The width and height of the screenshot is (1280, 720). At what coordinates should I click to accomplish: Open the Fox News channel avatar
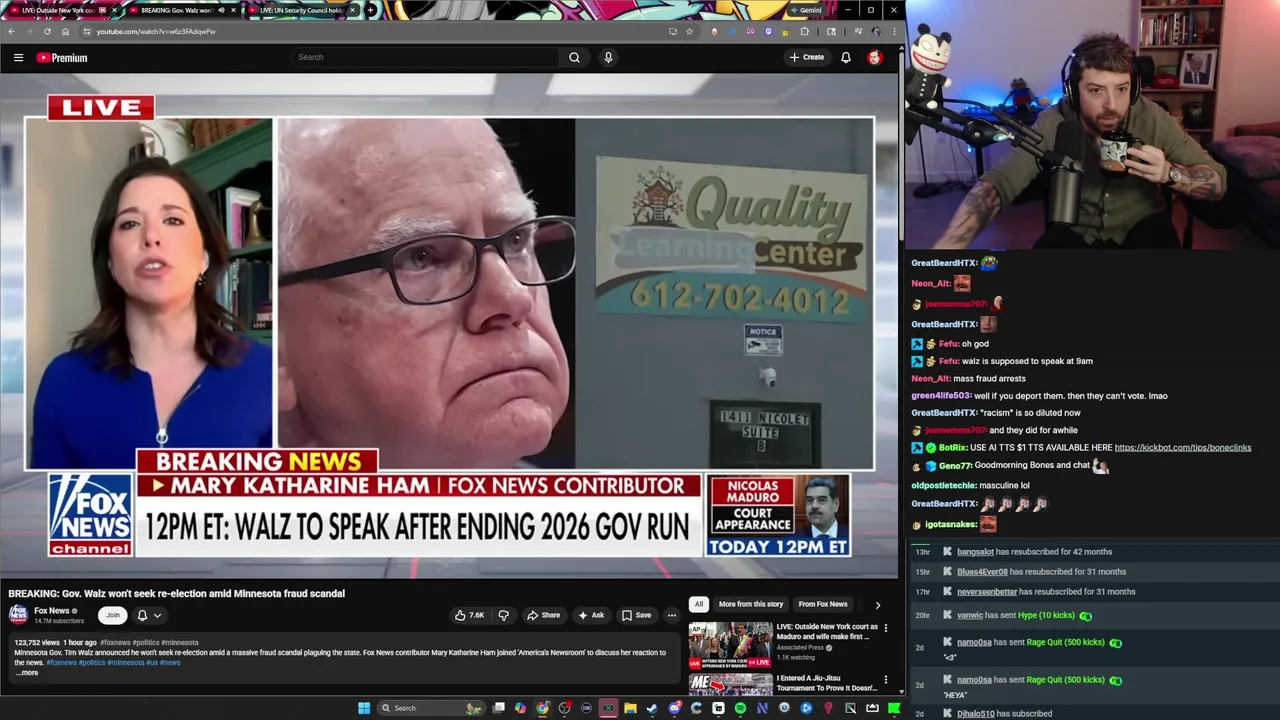click(18, 614)
